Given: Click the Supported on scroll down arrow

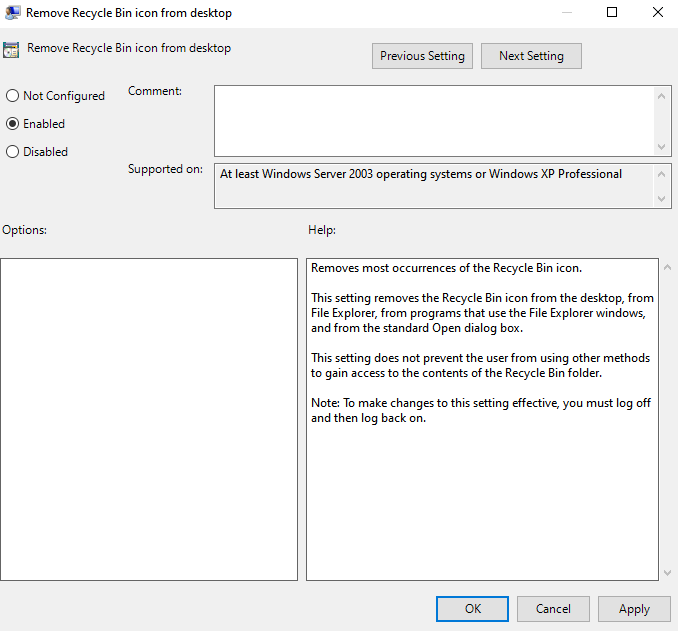Looking at the screenshot, I should tap(661, 199).
